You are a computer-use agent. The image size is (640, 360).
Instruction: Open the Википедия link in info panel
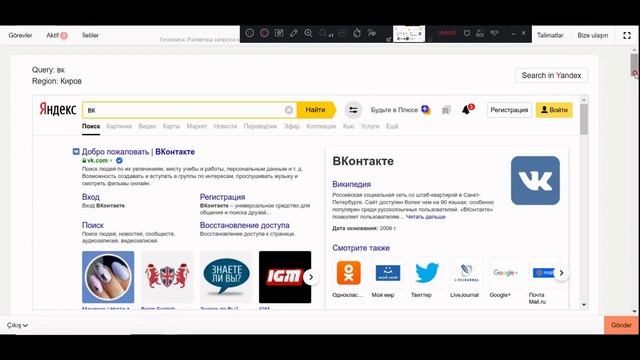click(x=351, y=184)
